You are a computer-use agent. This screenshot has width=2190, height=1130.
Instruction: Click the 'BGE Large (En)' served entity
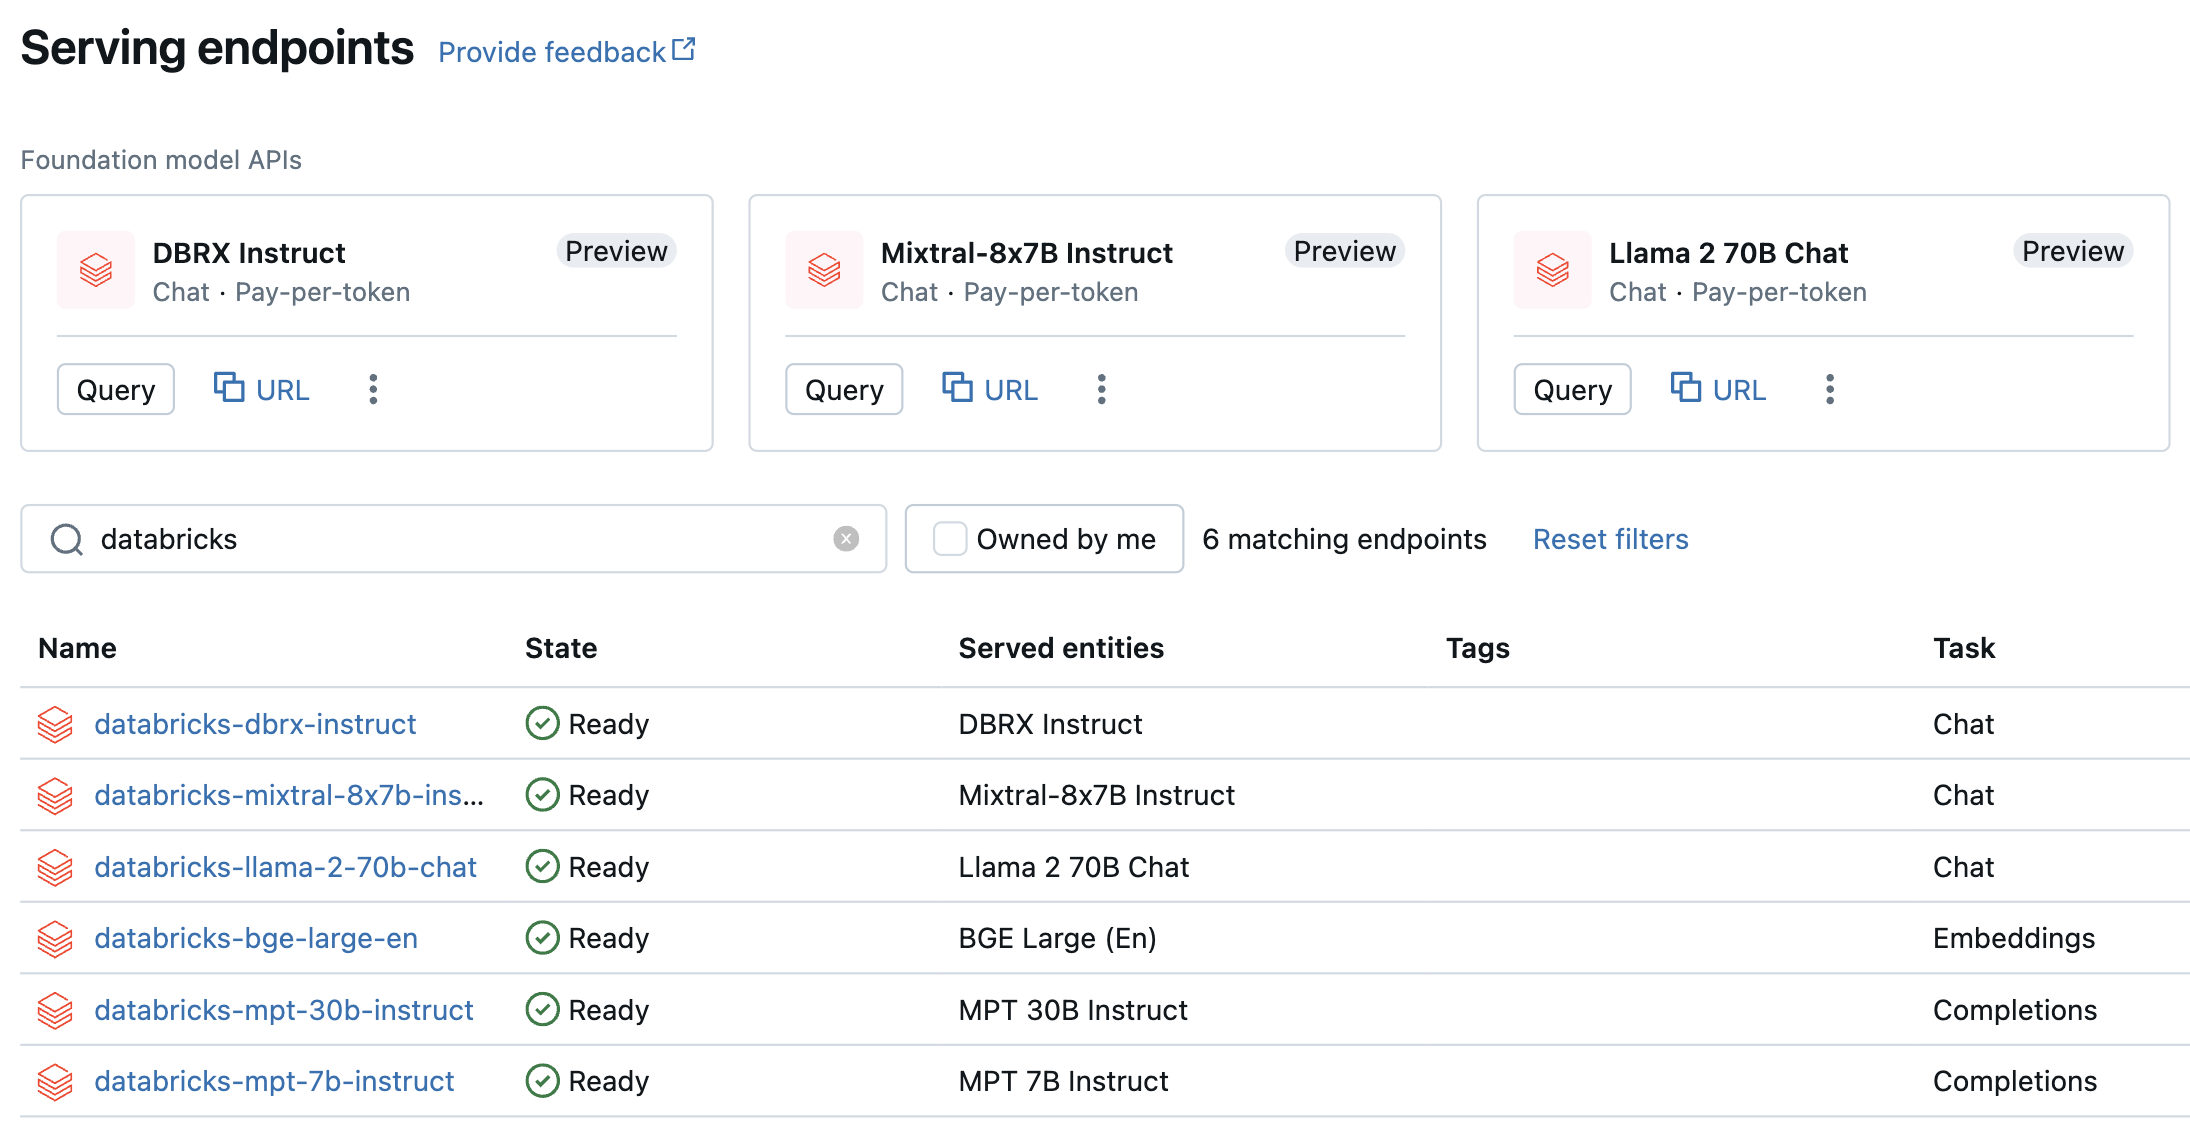(1057, 938)
